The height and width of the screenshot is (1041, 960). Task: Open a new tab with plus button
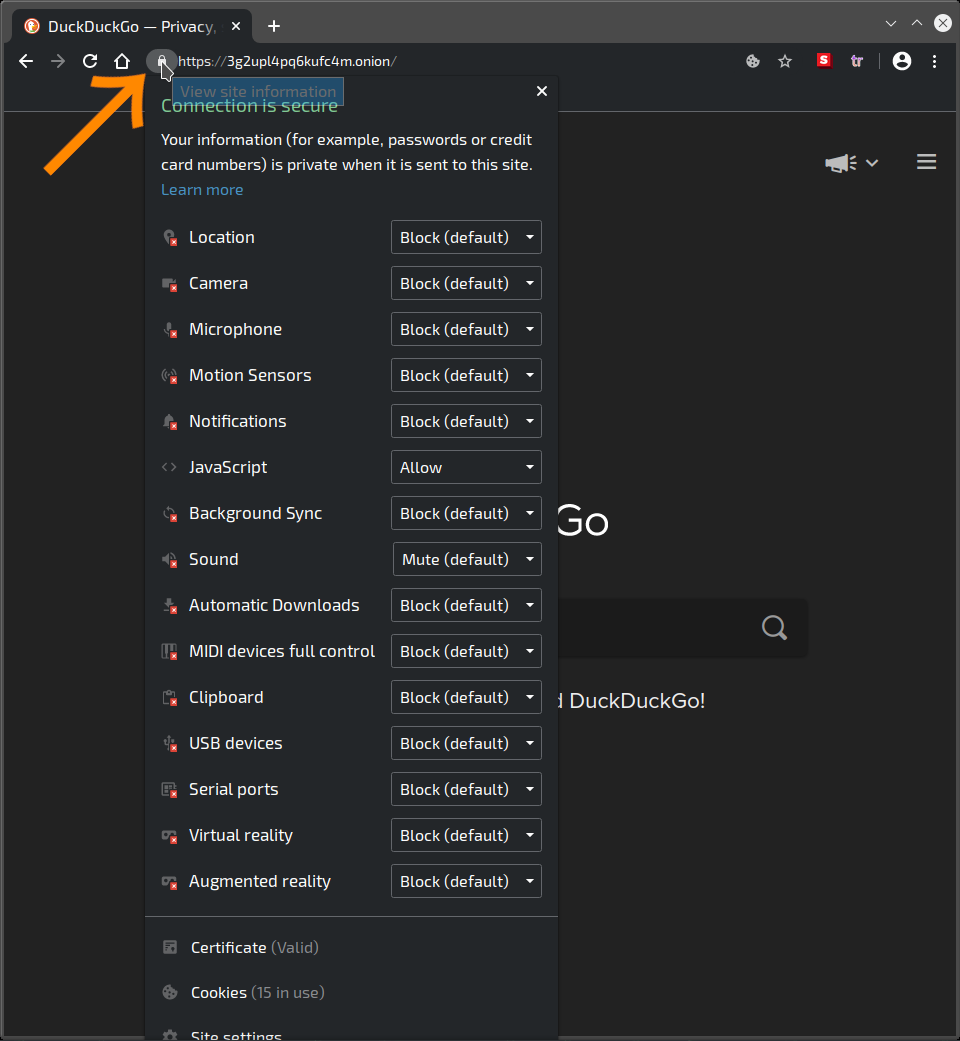274,26
